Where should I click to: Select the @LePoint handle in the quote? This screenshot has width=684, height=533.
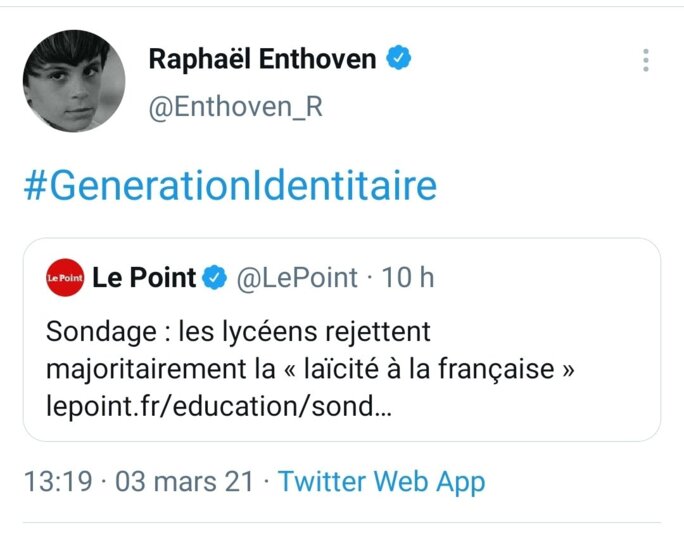295,278
